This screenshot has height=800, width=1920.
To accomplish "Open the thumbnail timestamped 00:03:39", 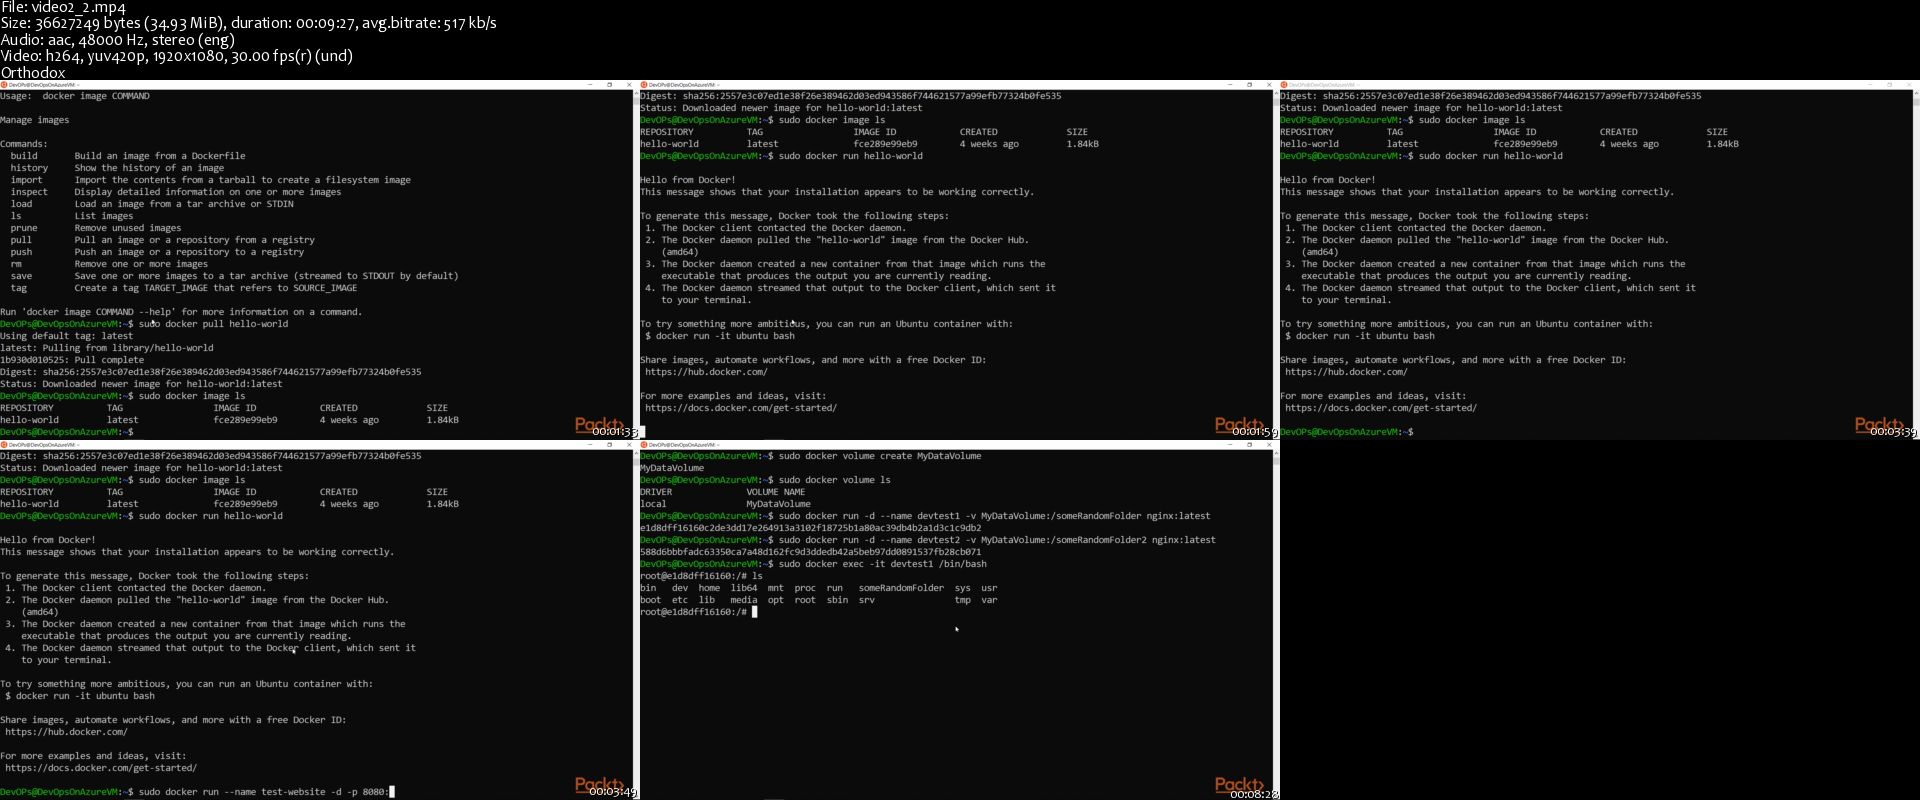I will click(x=1599, y=260).
